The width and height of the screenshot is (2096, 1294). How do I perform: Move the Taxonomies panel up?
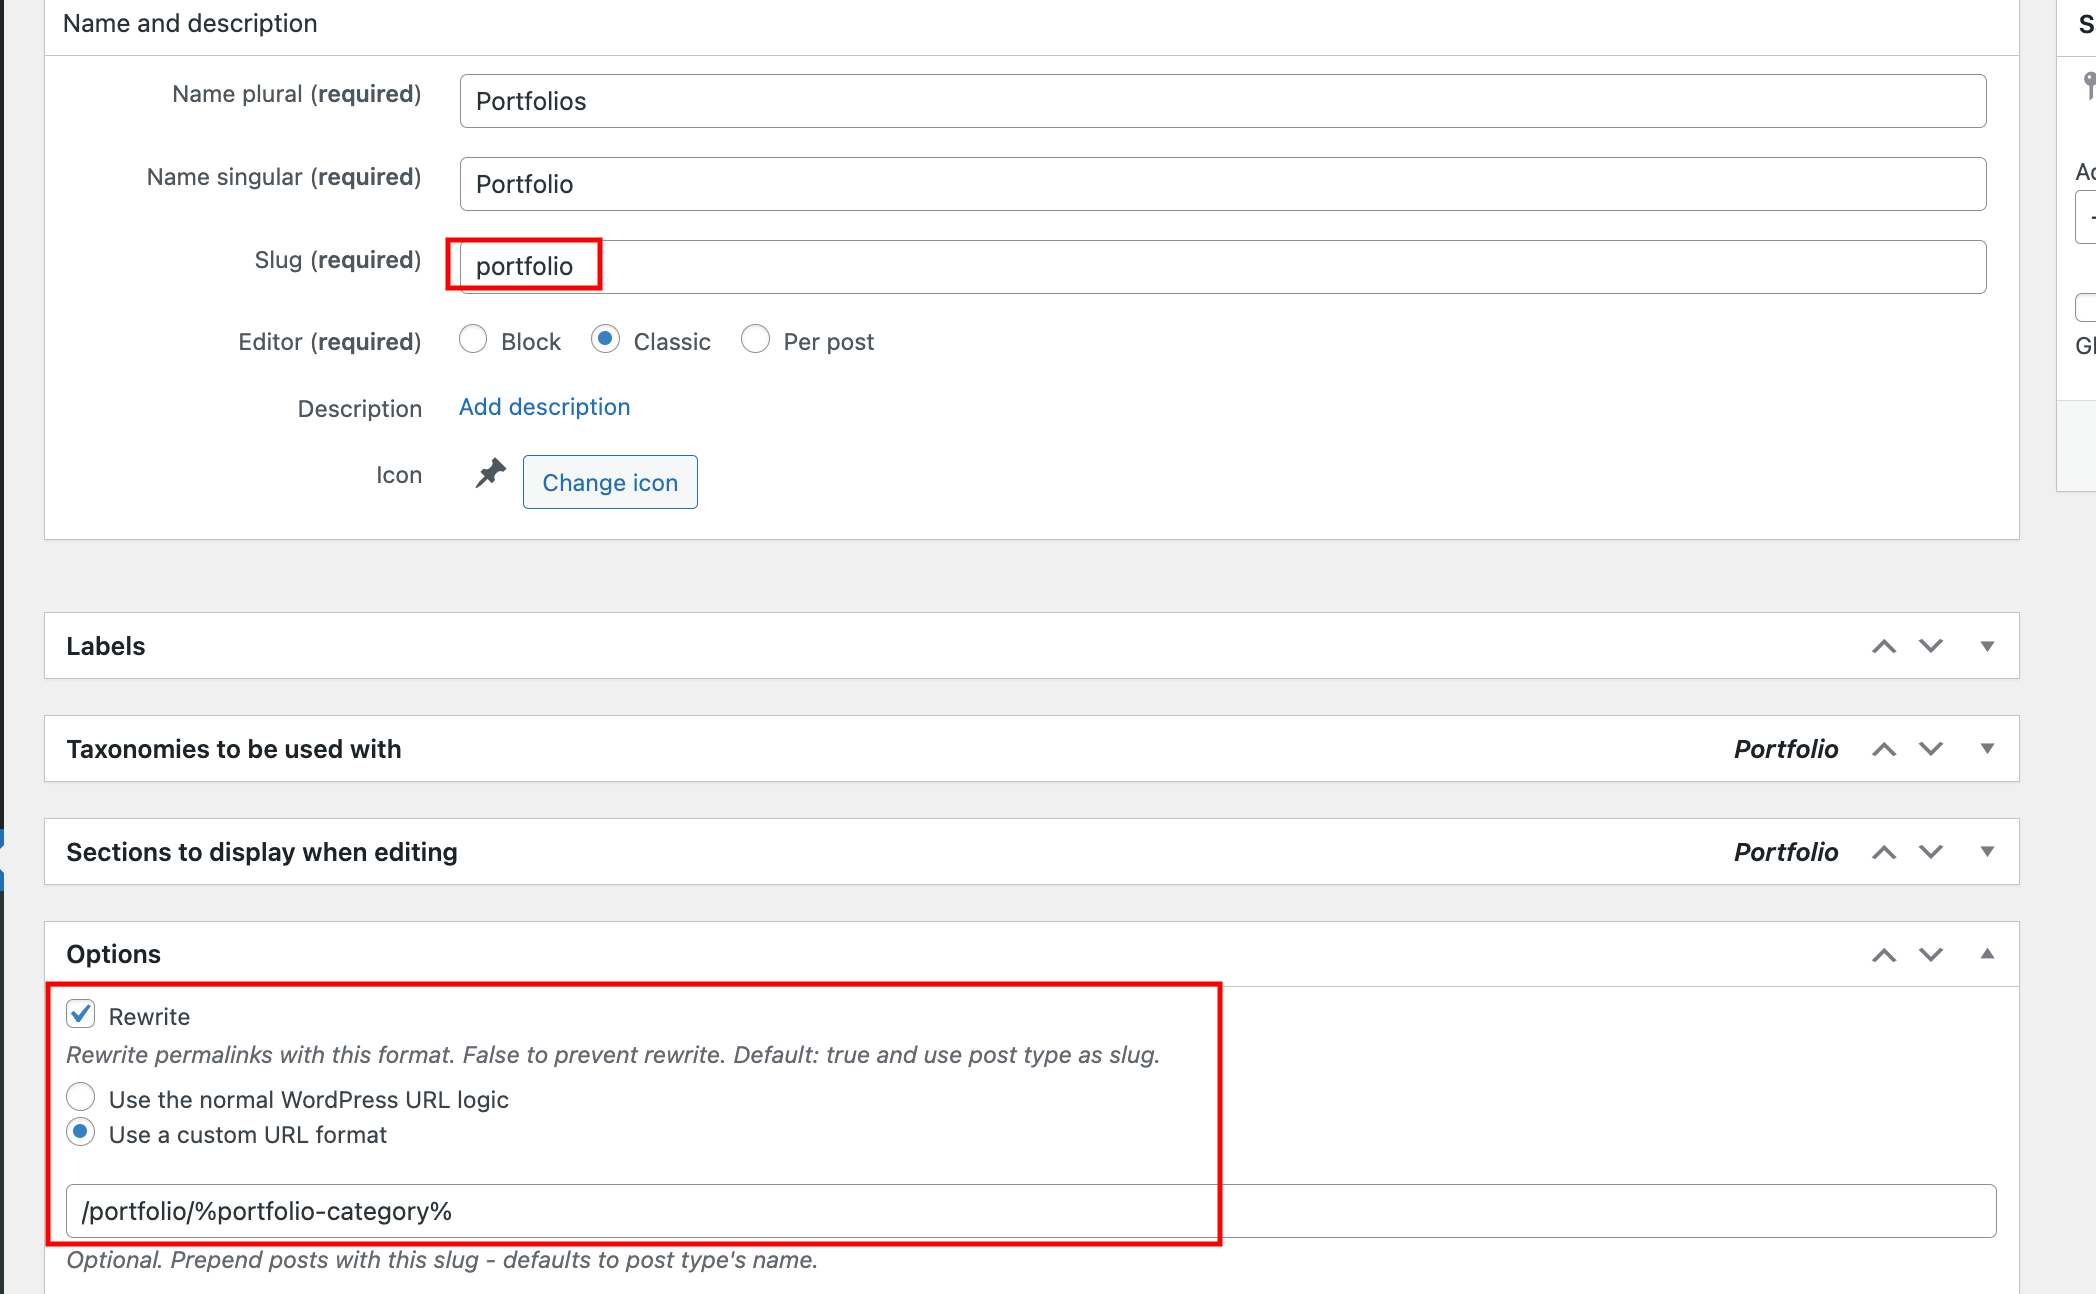(x=1884, y=749)
